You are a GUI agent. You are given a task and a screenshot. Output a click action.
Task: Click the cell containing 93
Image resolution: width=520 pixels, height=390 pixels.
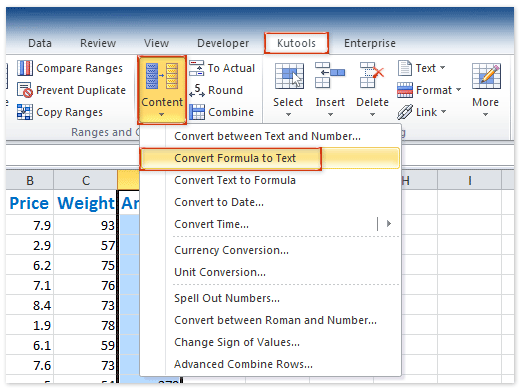point(85,225)
